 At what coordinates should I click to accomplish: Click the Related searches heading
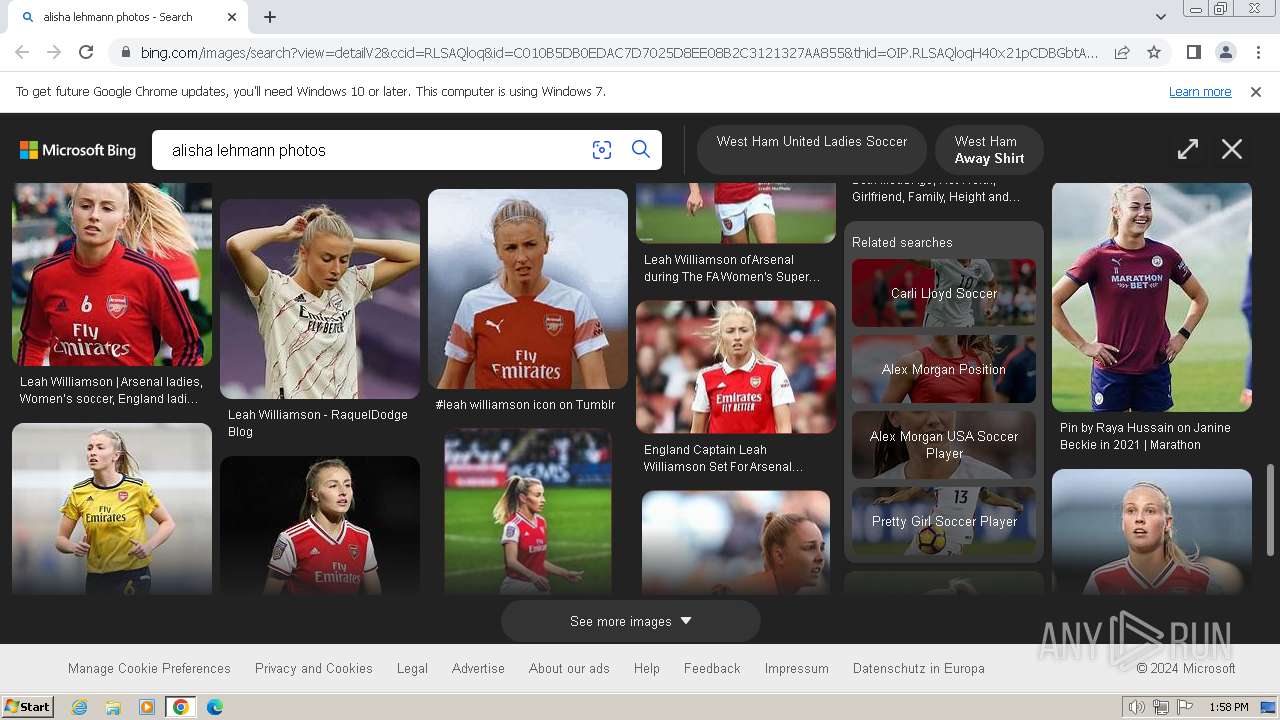[902, 242]
